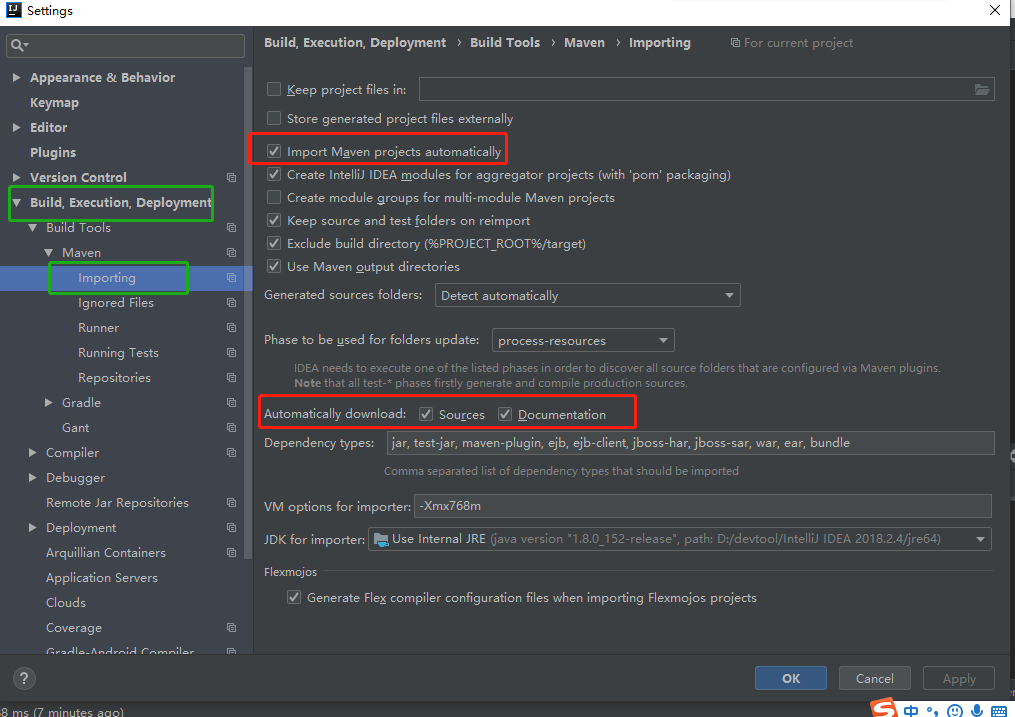
Task: Collapse the Build Tools node
Action: [32, 228]
